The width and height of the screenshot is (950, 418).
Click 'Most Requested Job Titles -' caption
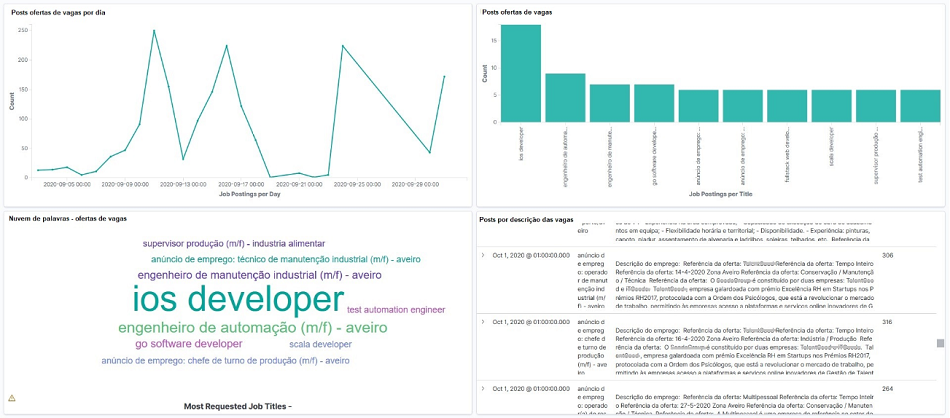pos(238,406)
